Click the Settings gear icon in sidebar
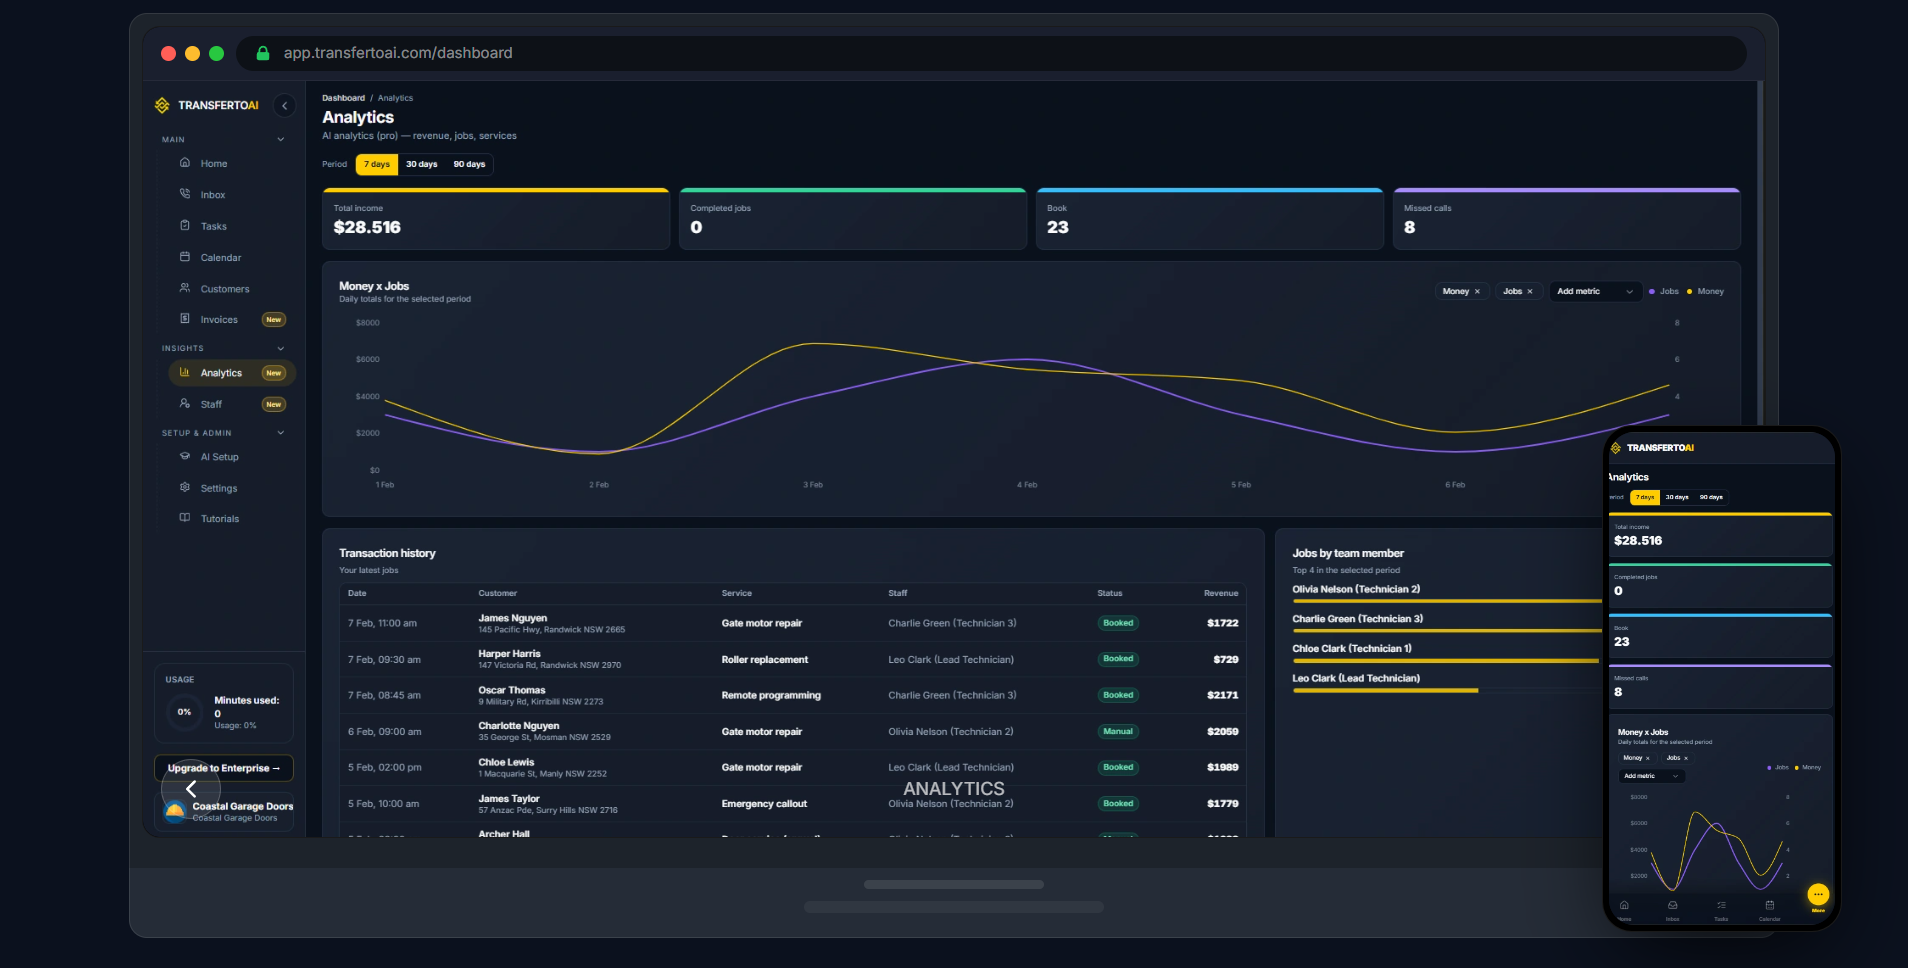Image resolution: width=1908 pixels, height=968 pixels. pos(186,488)
